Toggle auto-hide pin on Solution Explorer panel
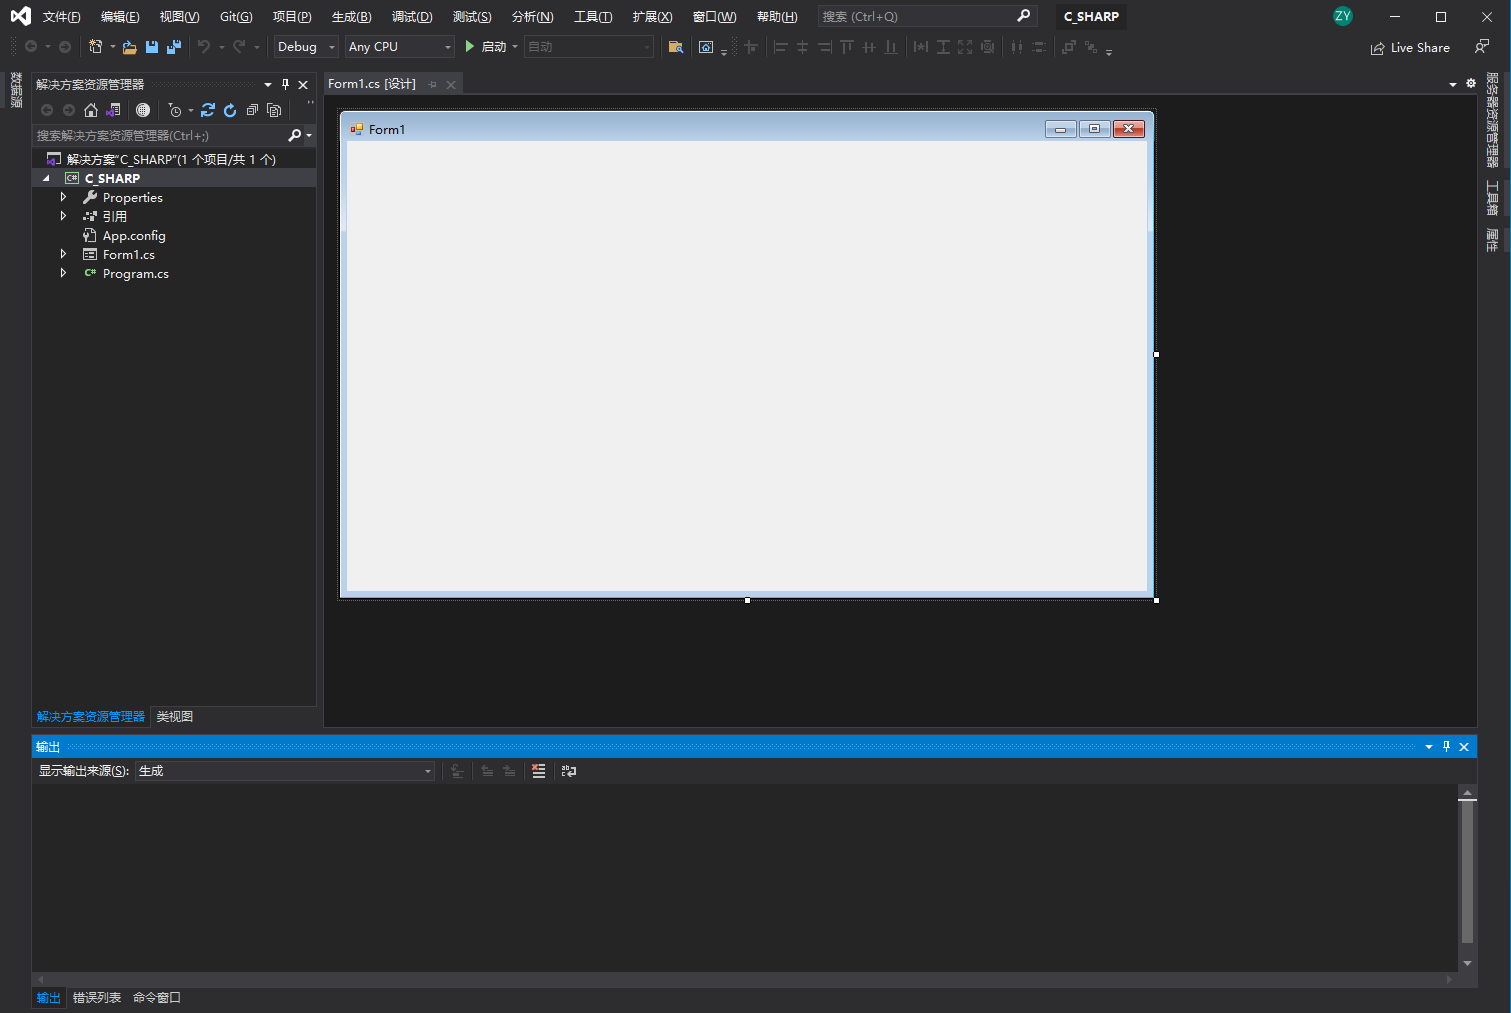The height and width of the screenshot is (1013, 1511). [x=285, y=85]
